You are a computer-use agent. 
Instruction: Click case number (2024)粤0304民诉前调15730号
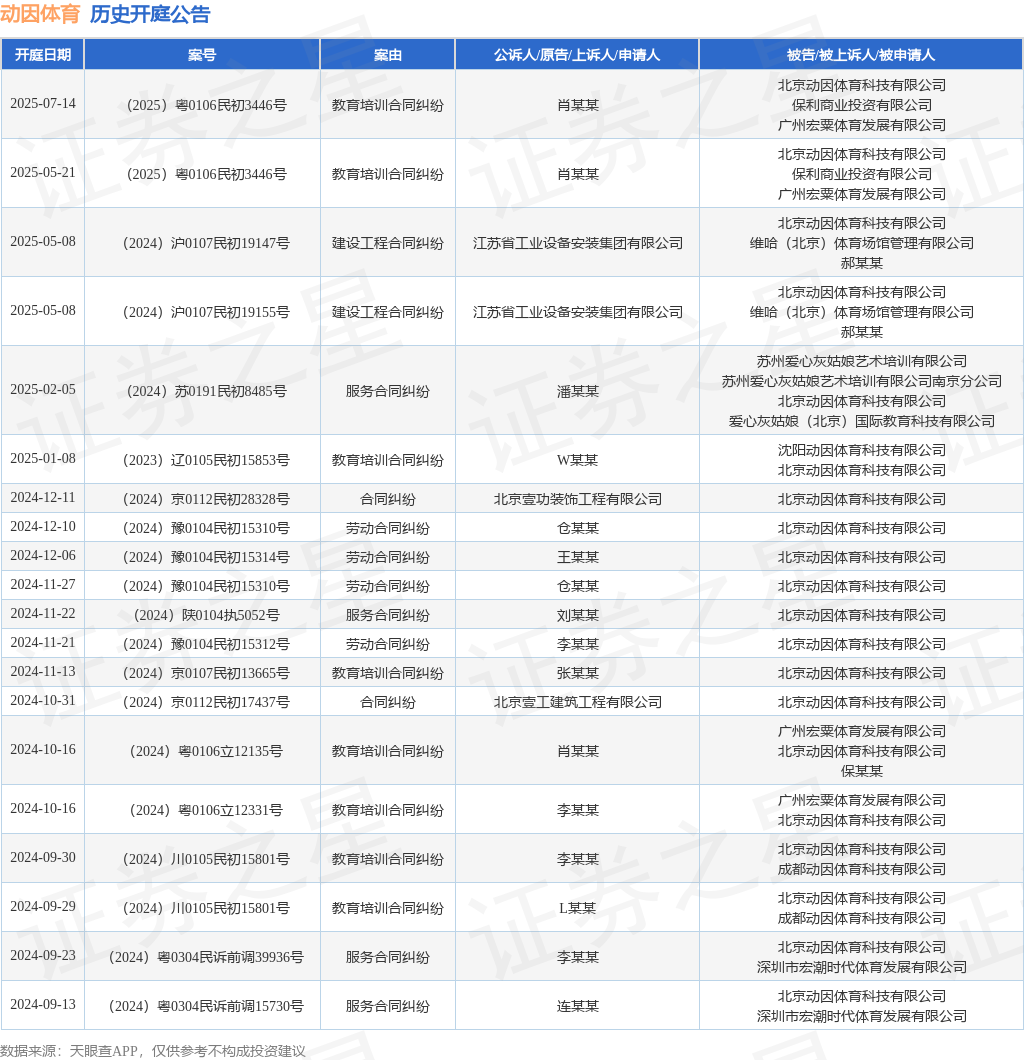pyautogui.click(x=205, y=1006)
